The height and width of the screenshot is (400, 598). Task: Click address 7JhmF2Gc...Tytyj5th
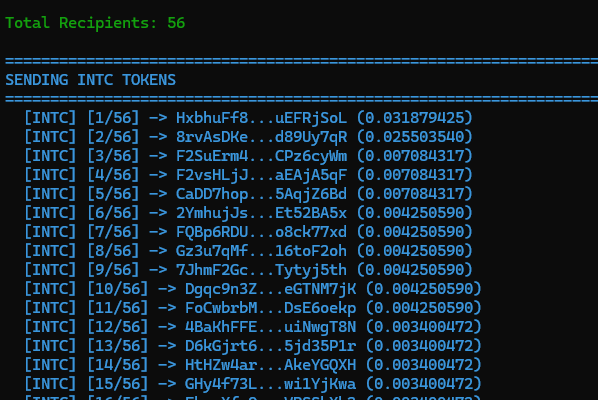pyautogui.click(x=261, y=270)
